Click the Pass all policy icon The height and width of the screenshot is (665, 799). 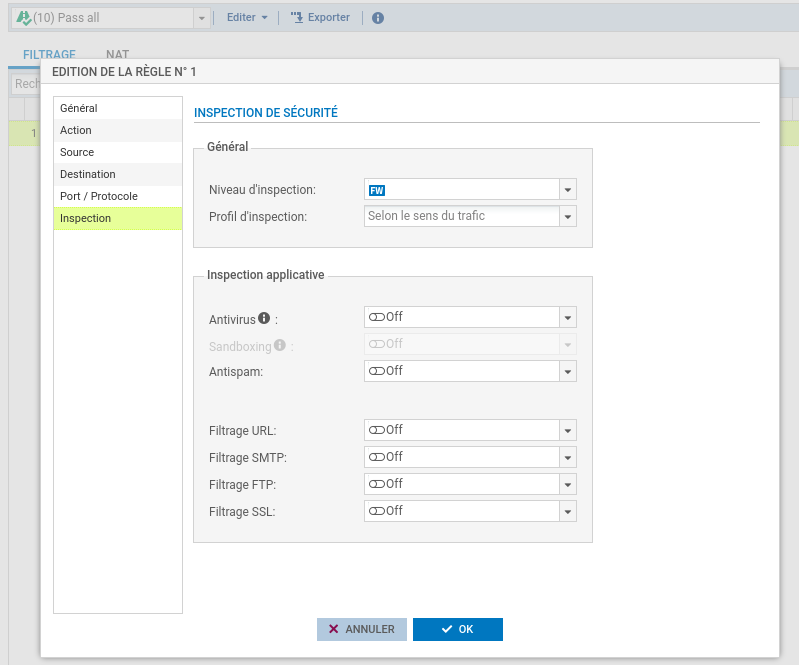(24, 18)
